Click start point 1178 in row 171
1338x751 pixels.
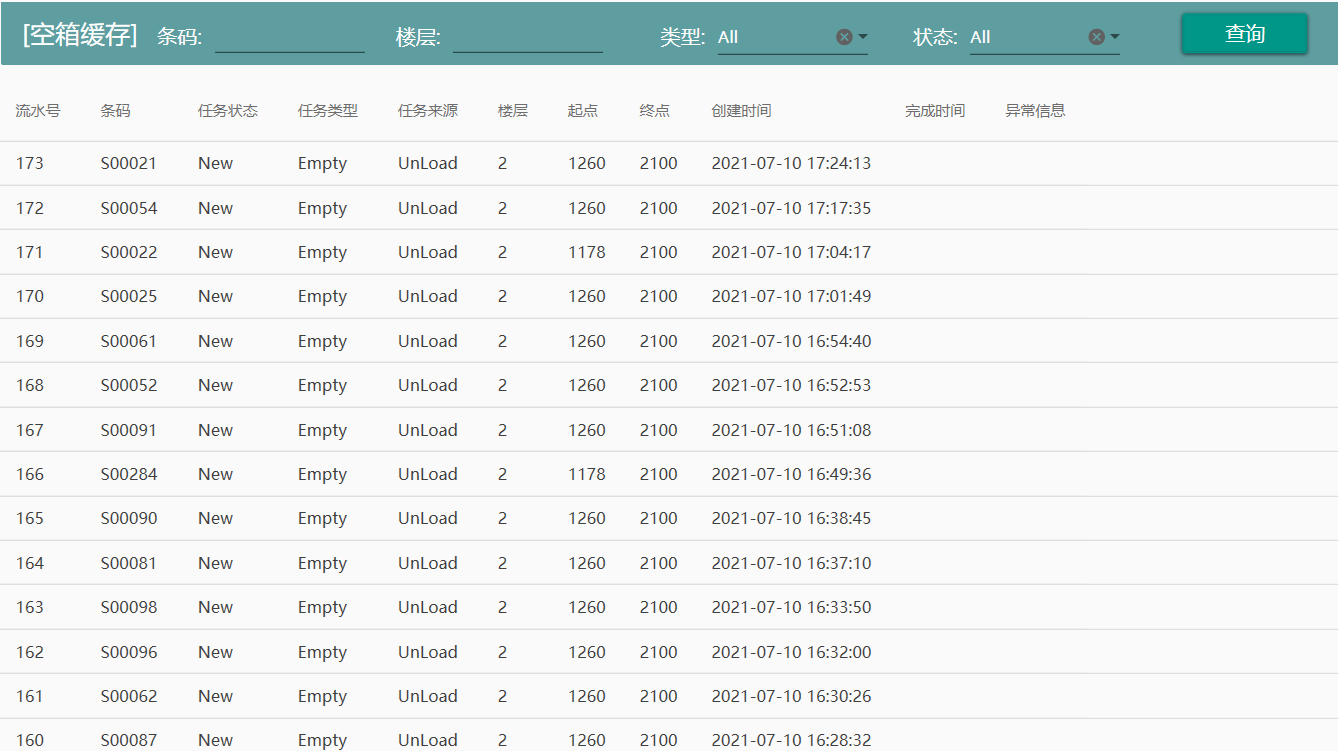tap(587, 252)
